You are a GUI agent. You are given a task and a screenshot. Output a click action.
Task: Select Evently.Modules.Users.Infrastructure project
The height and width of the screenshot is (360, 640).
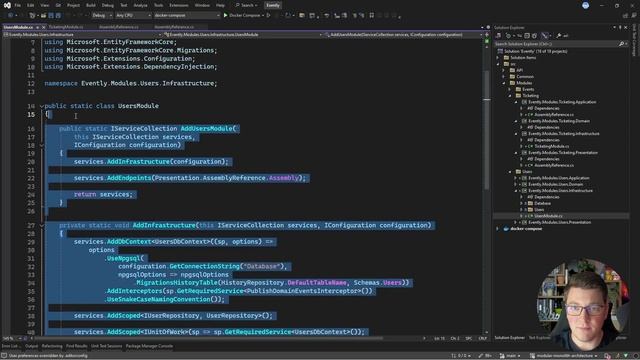560,191
